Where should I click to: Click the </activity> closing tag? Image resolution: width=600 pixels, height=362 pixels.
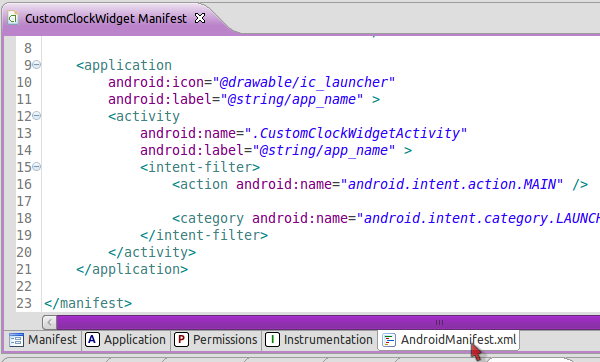pyautogui.click(x=152, y=253)
